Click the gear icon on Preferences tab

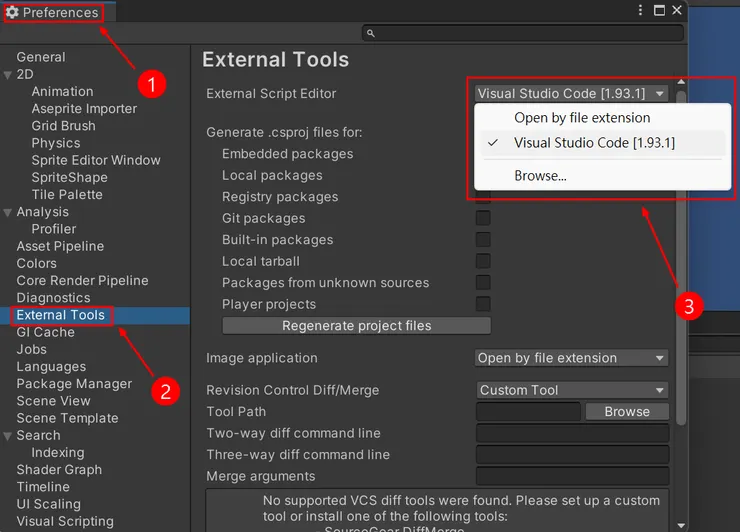coord(13,13)
